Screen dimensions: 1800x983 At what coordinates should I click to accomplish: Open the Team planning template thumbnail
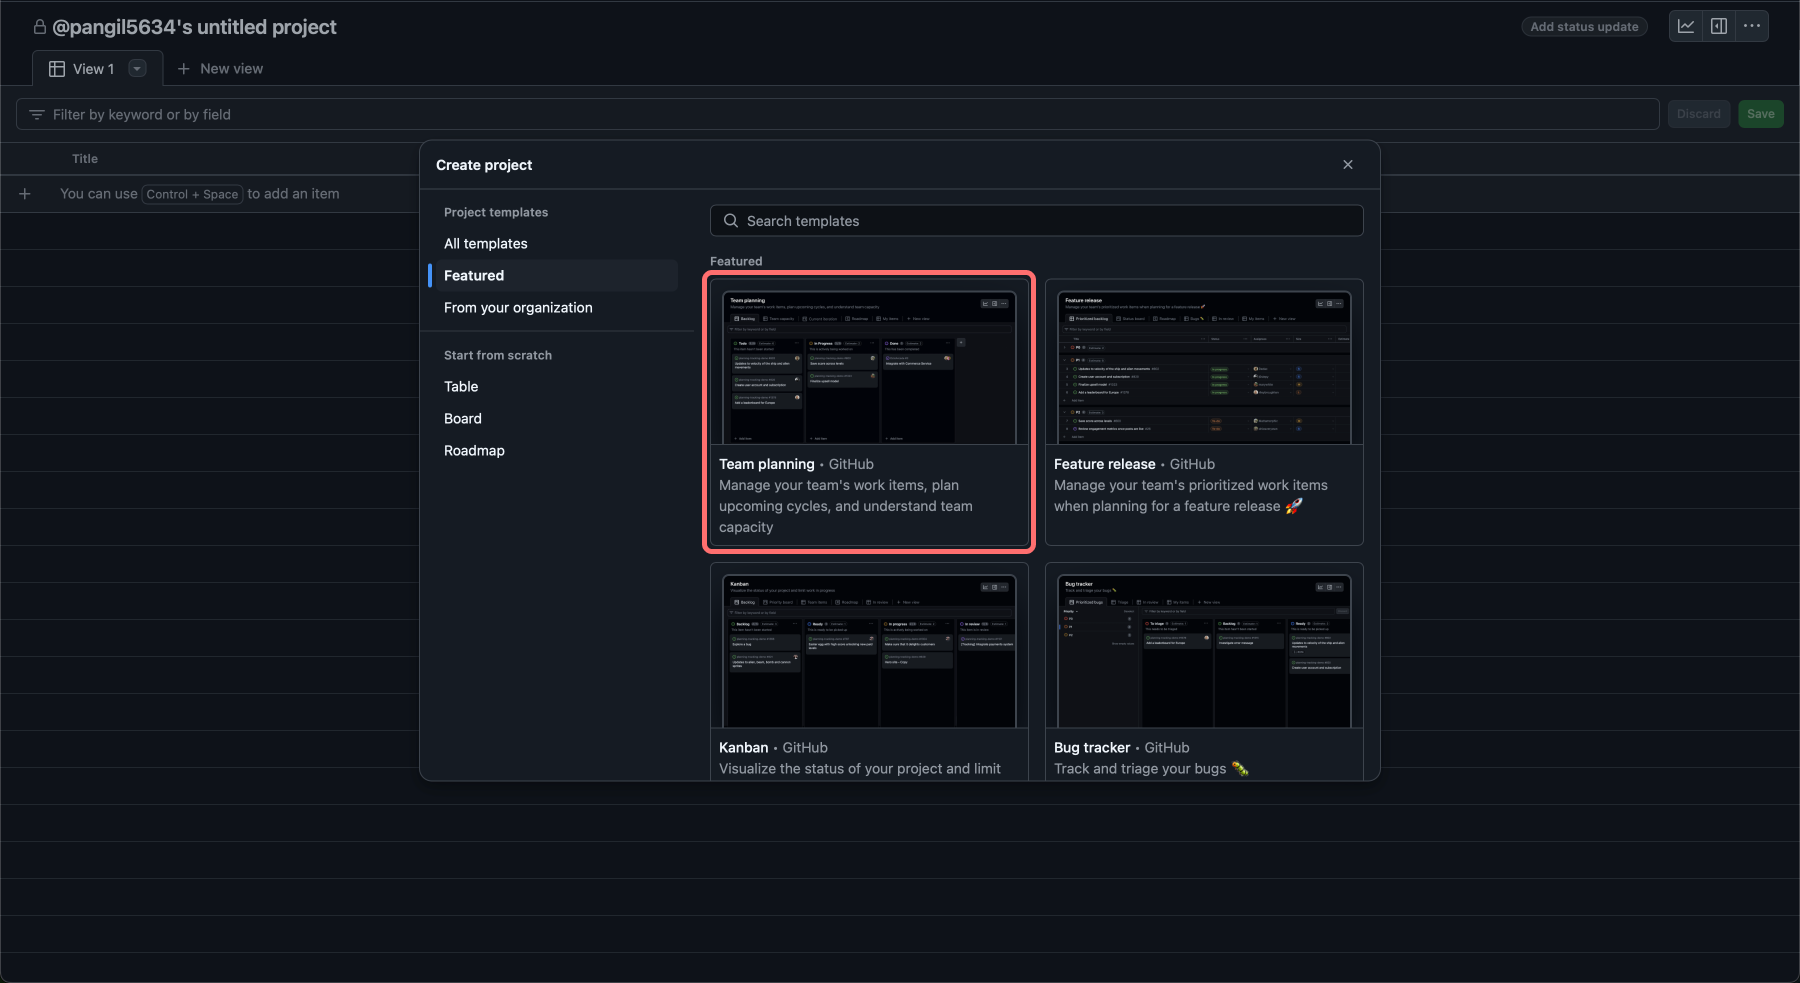coord(869,367)
